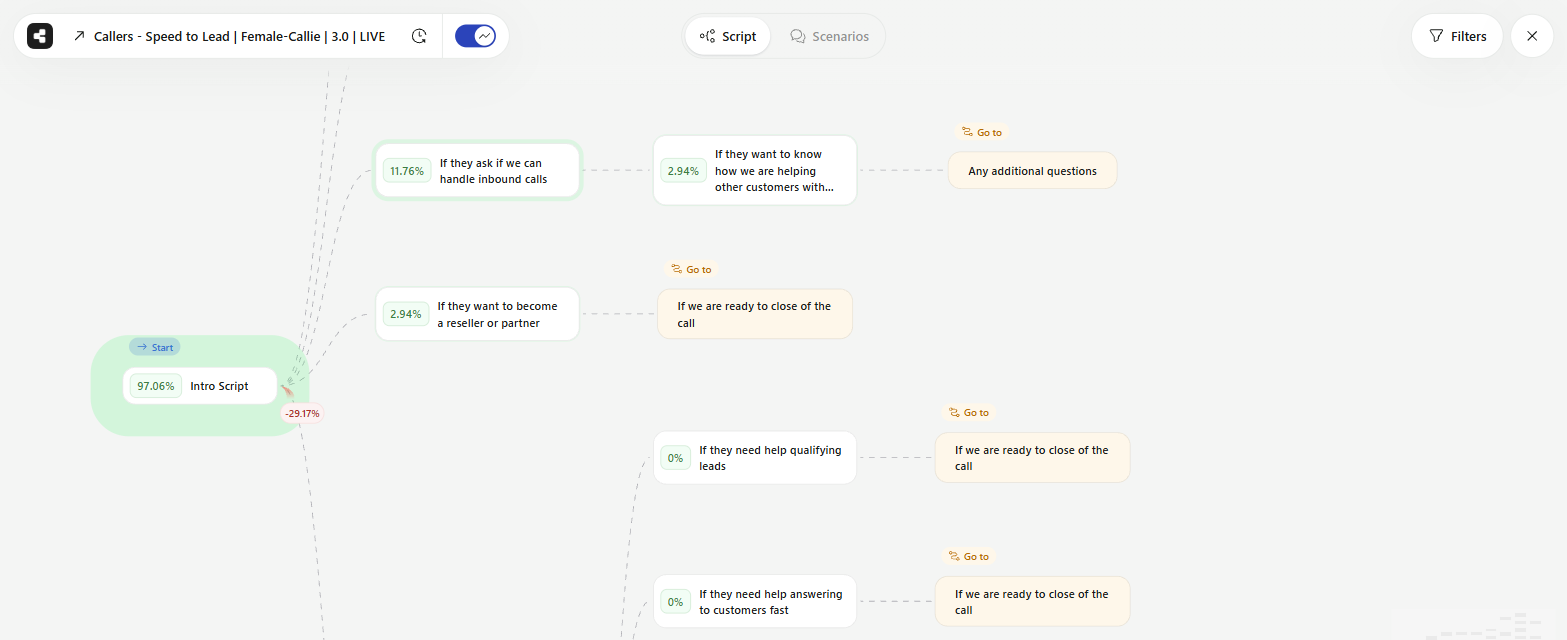Screen dimensions: 1567x640
Task: Switch to the Script tab
Action: [x=728, y=36]
